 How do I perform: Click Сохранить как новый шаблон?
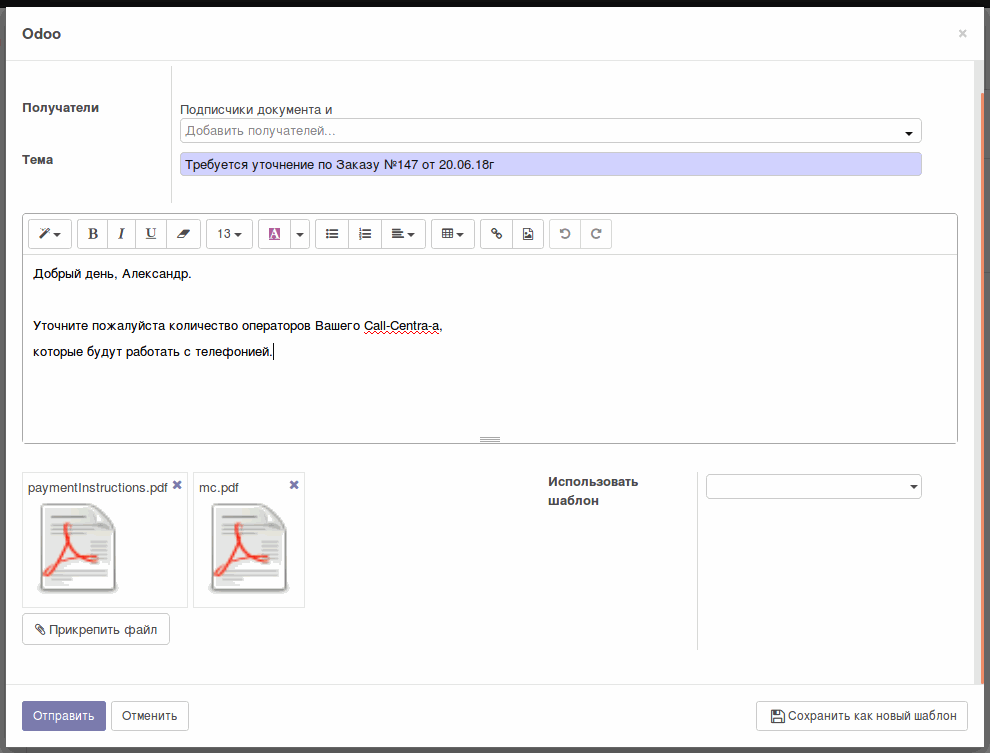tap(861, 715)
